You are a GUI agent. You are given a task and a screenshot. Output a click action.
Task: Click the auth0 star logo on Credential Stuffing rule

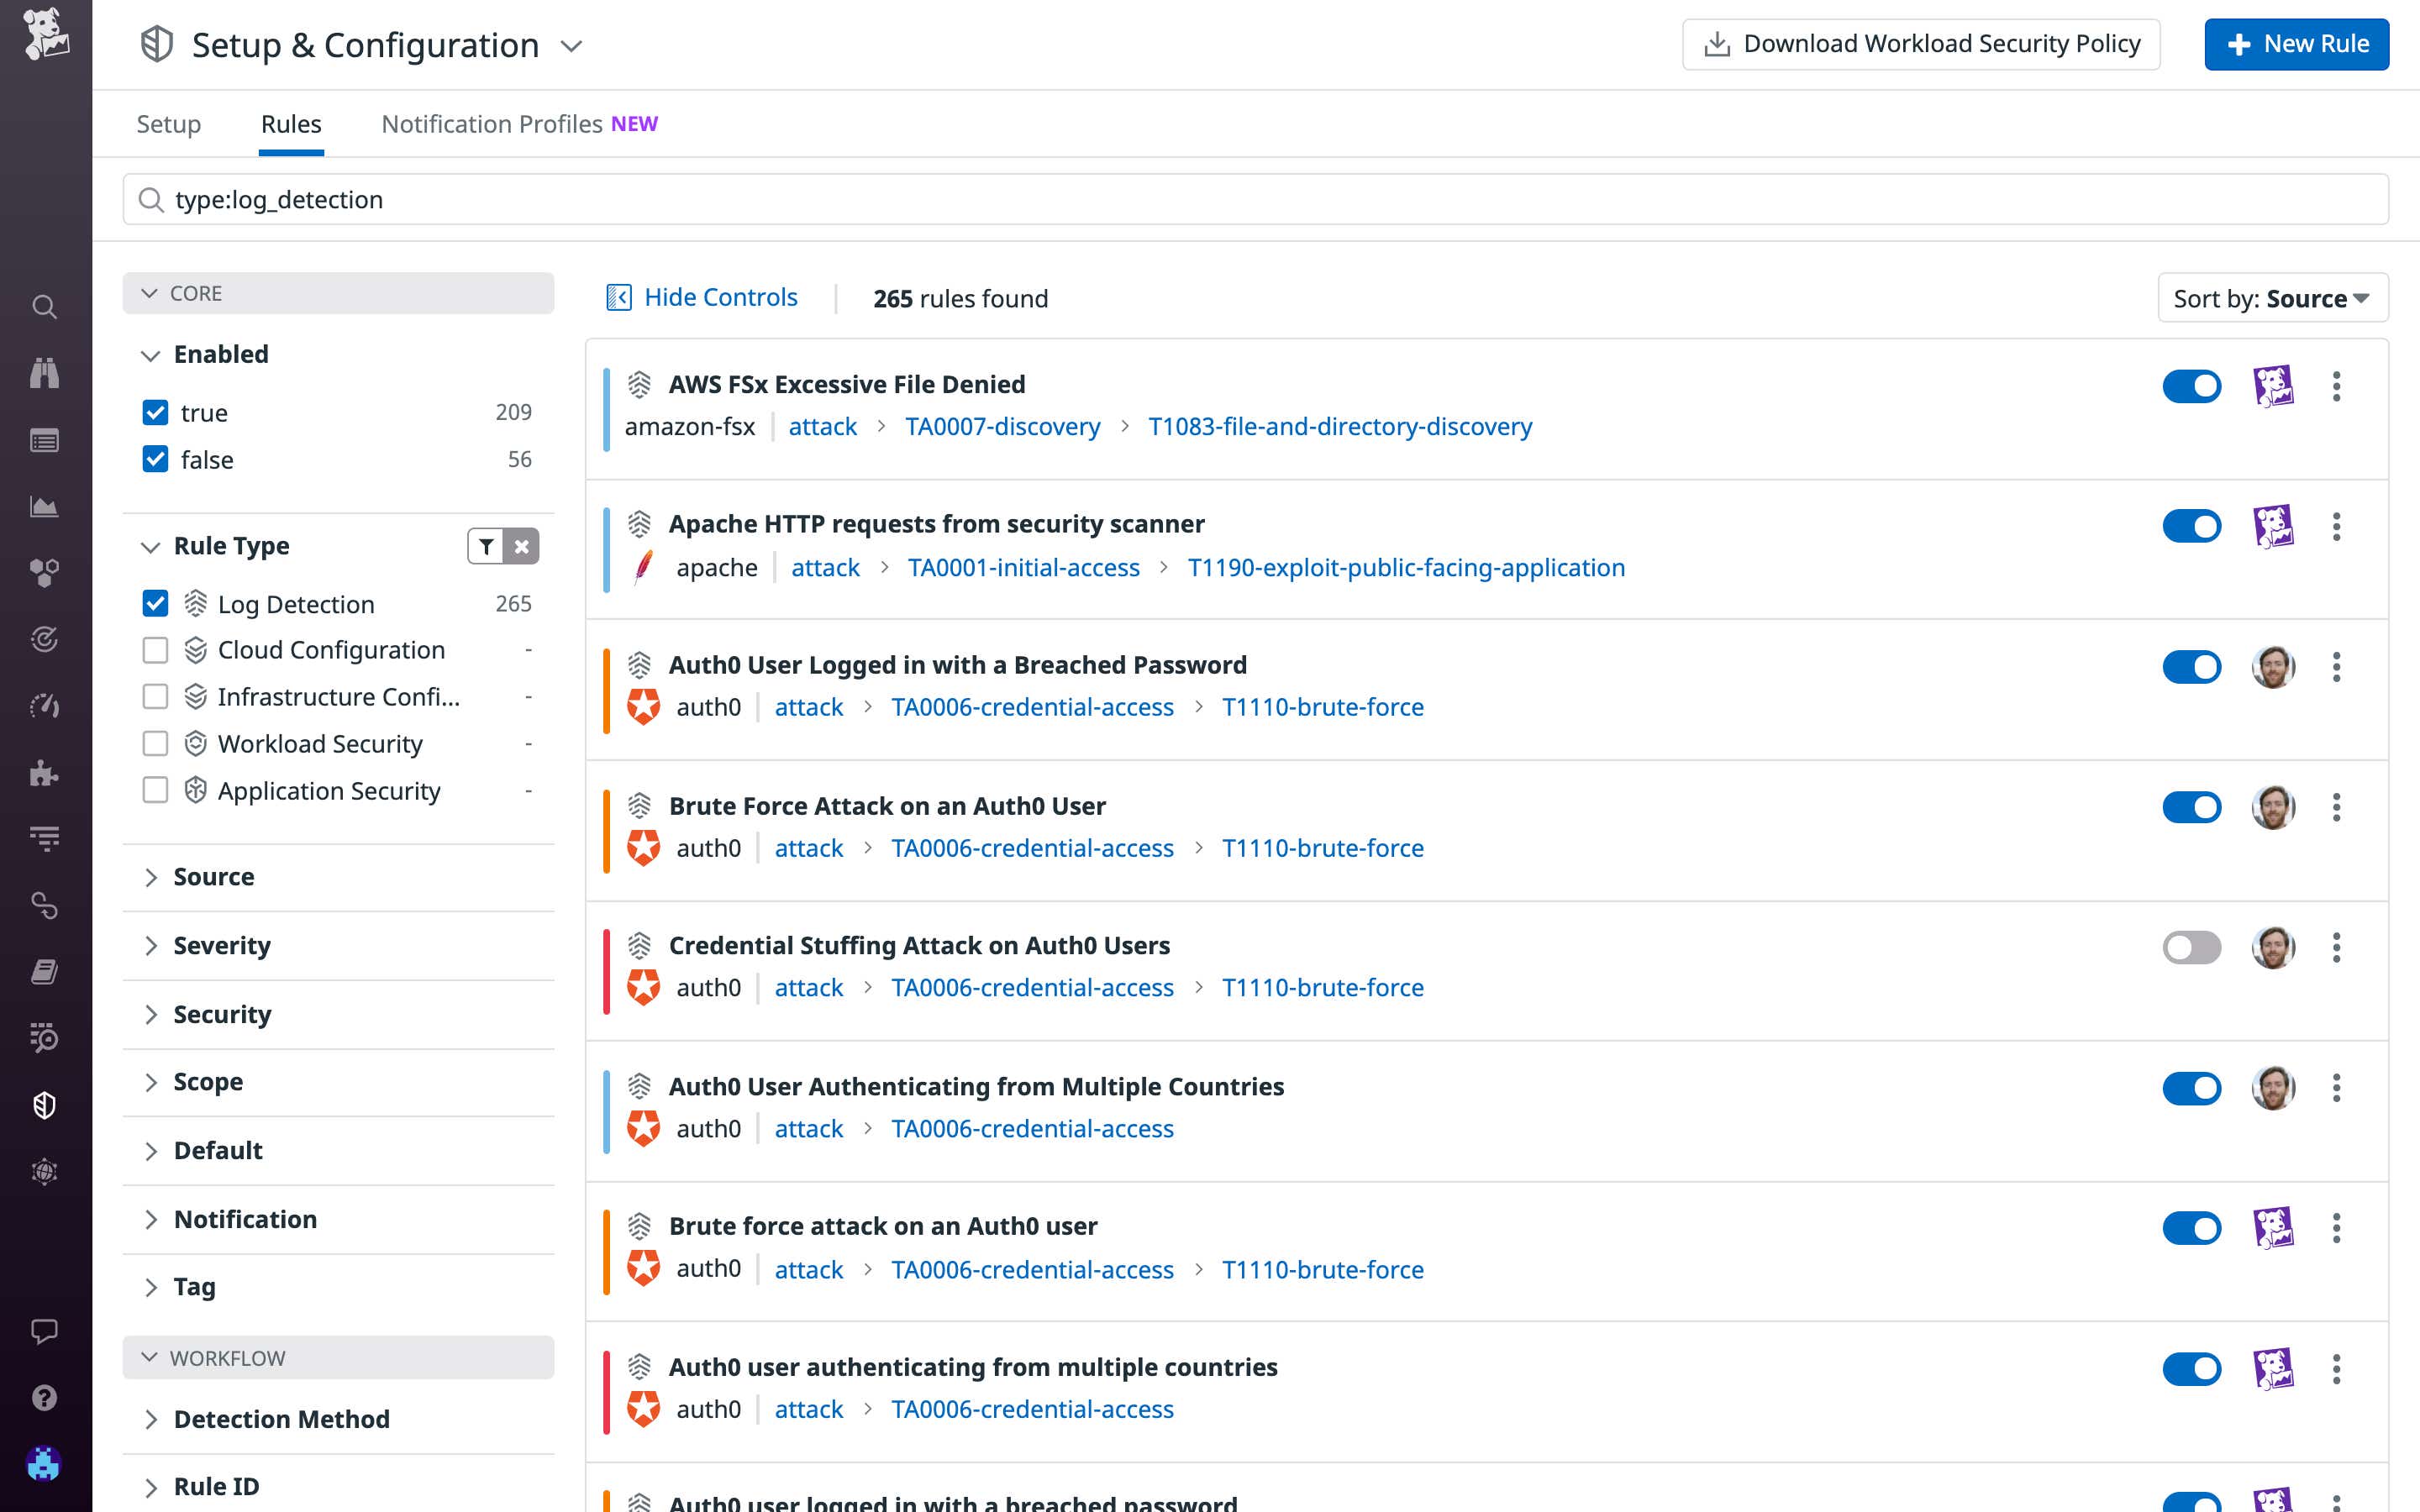pos(644,987)
